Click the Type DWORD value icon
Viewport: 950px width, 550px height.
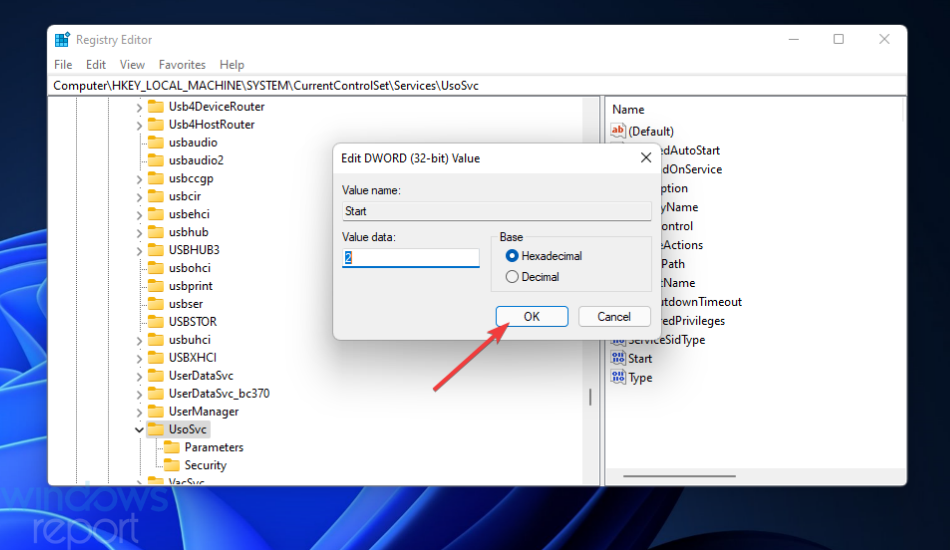pos(618,377)
